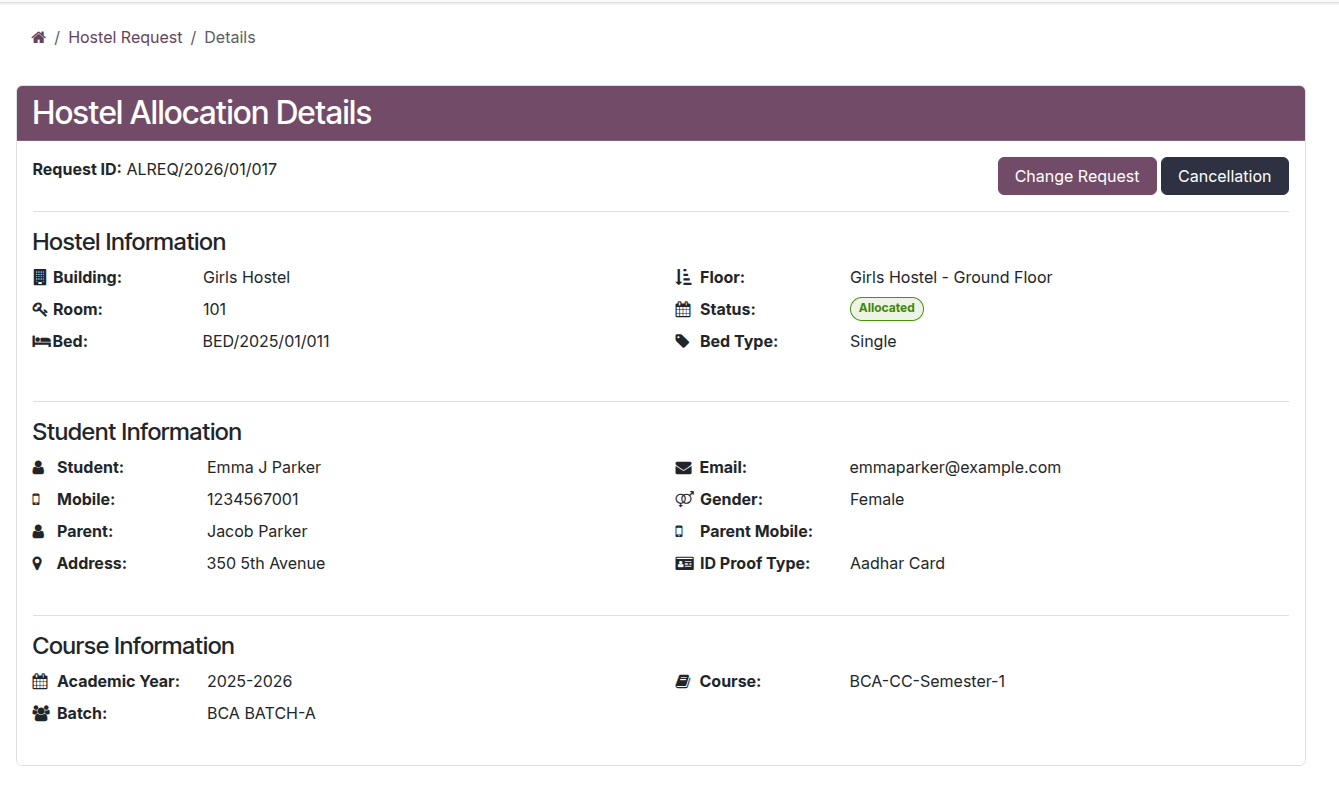The height and width of the screenshot is (789, 1339).
Task: Click the mobile number 1234567001
Action: pos(253,500)
